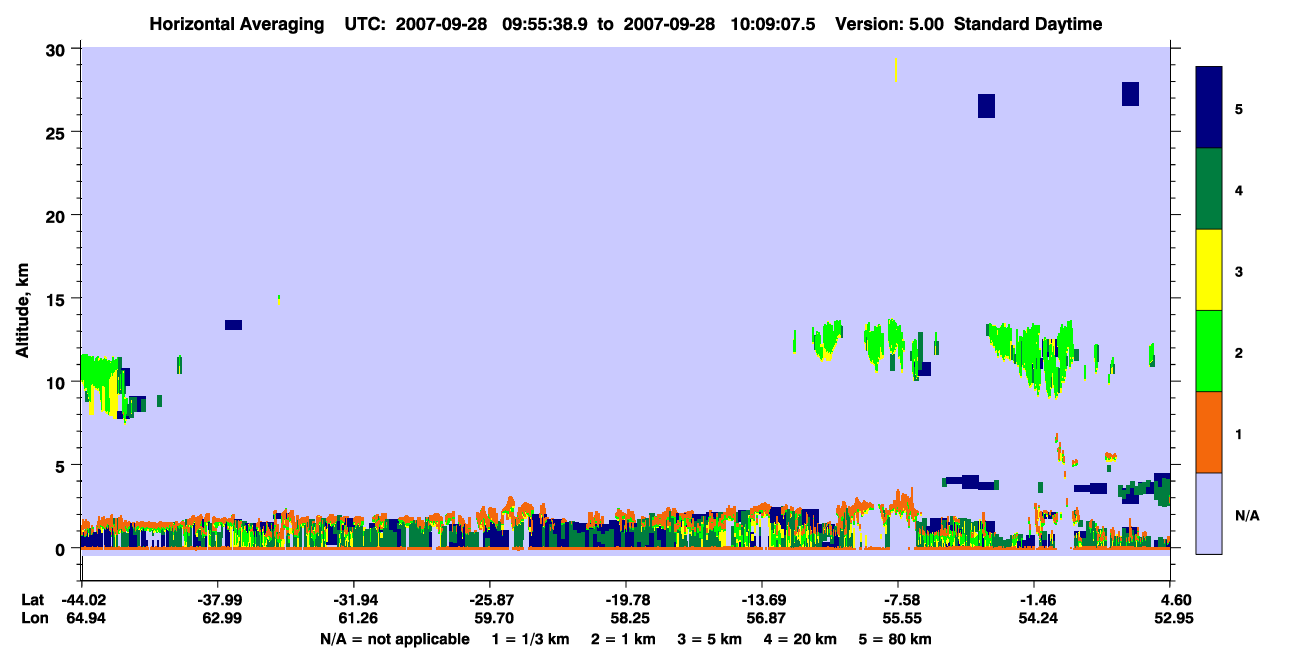Click the colorbar label 4
This screenshot has width=1300, height=667.
tap(1239, 189)
